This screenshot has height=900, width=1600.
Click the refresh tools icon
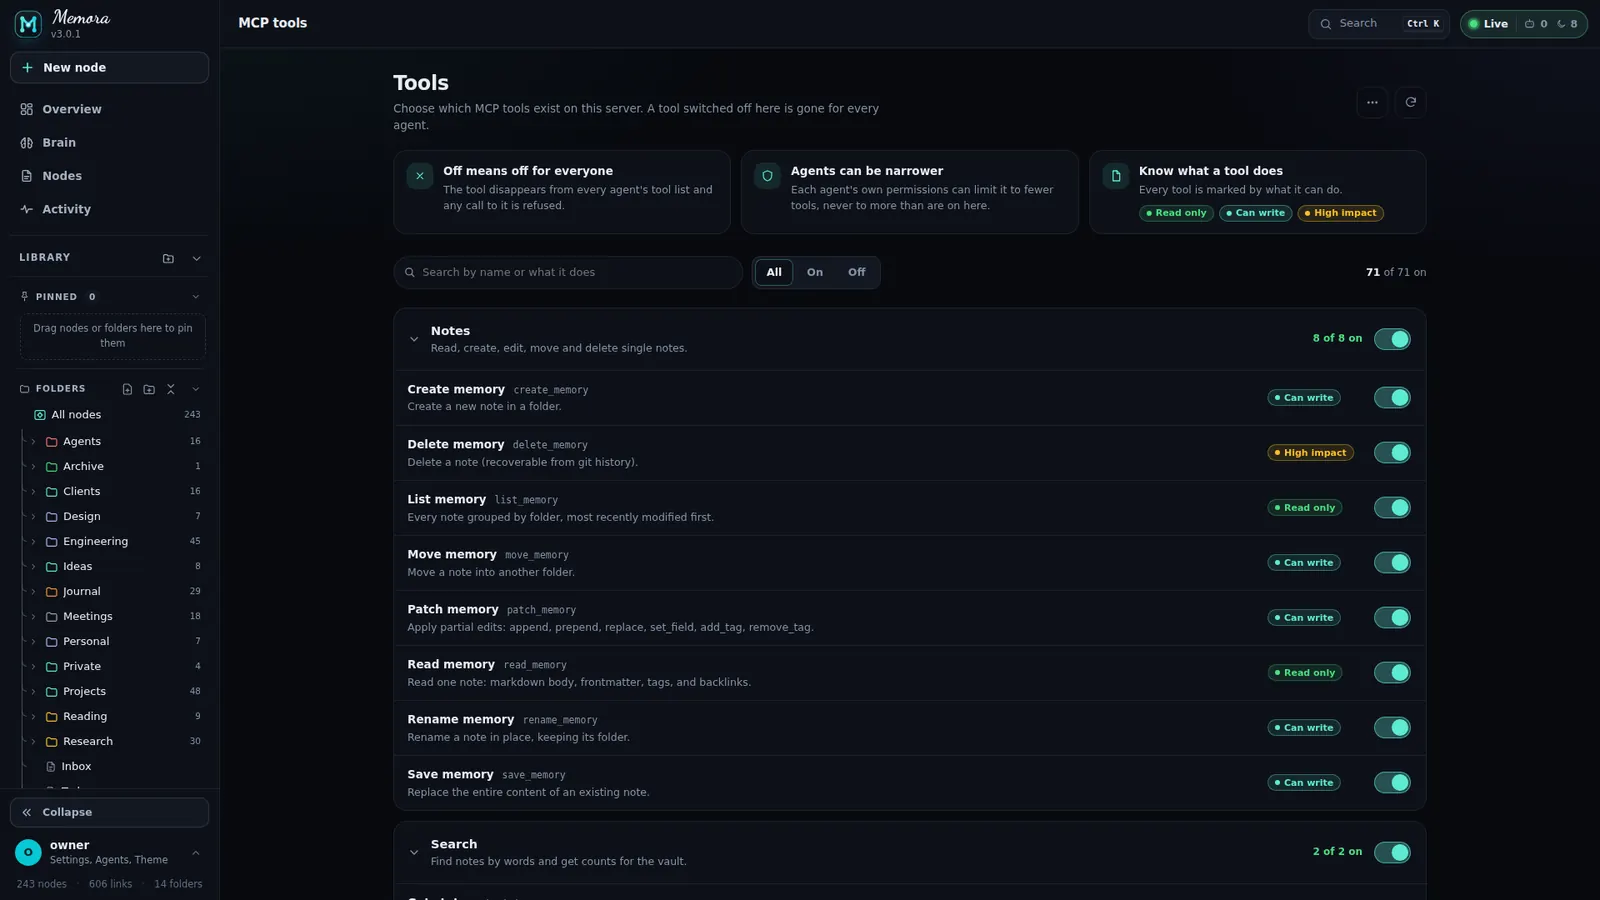click(1410, 102)
